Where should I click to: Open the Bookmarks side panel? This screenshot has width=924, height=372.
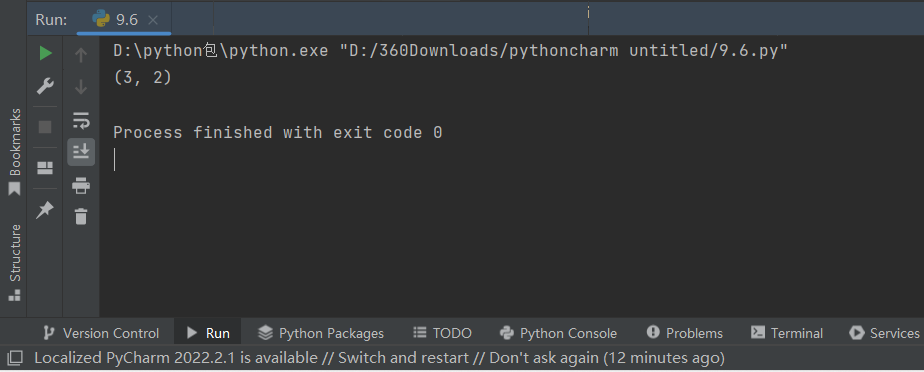pyautogui.click(x=14, y=152)
